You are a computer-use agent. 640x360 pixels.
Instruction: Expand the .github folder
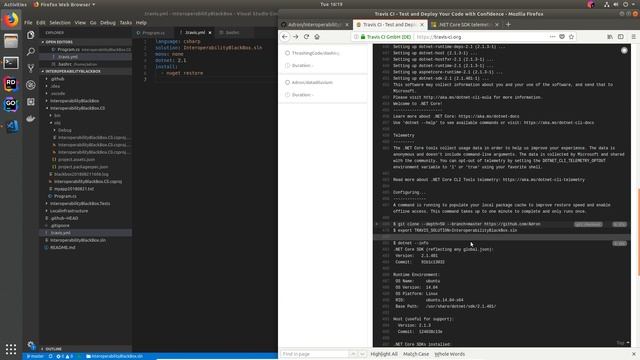(58, 79)
